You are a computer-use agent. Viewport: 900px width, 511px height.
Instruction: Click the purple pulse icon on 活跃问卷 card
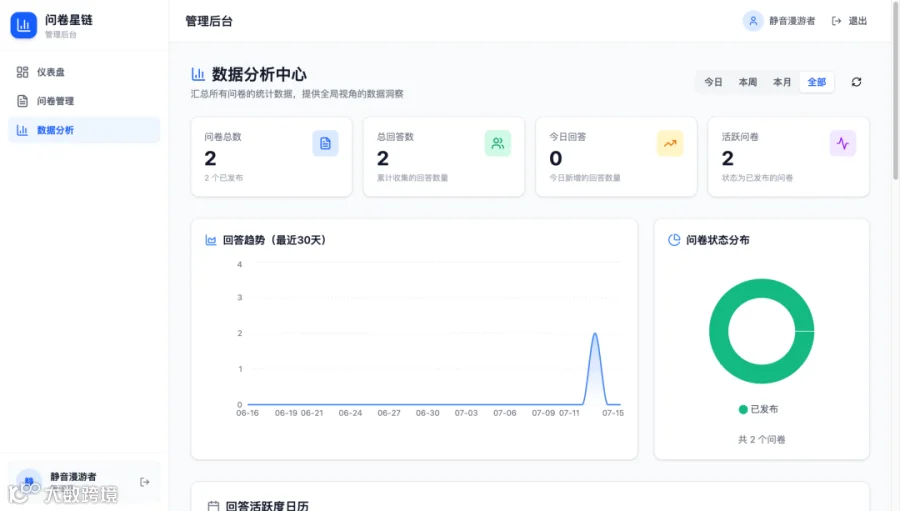pos(843,144)
